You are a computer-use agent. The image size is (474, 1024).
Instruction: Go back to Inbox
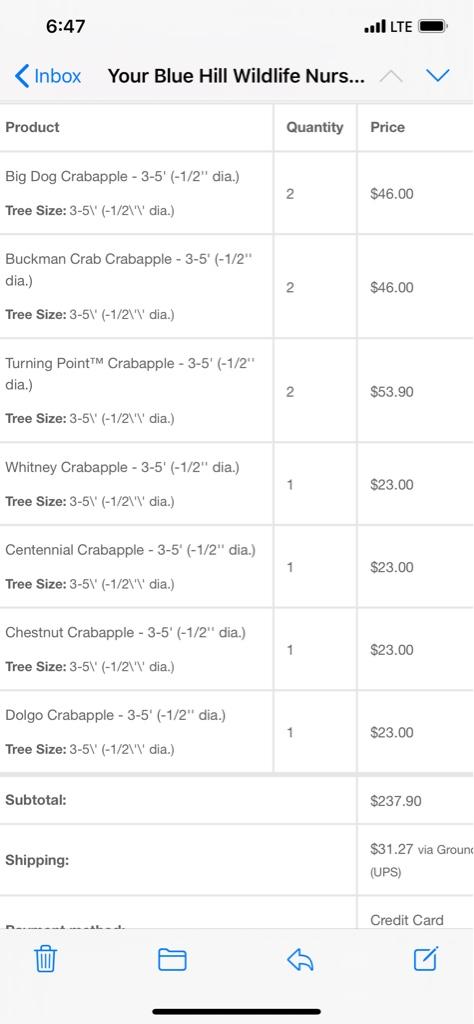pos(48,76)
